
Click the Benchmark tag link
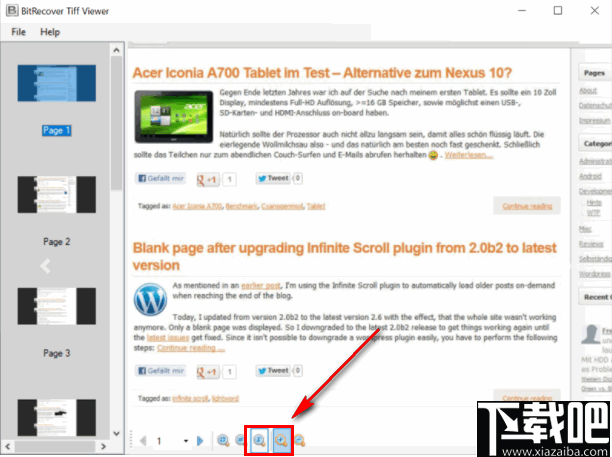[x=242, y=206]
